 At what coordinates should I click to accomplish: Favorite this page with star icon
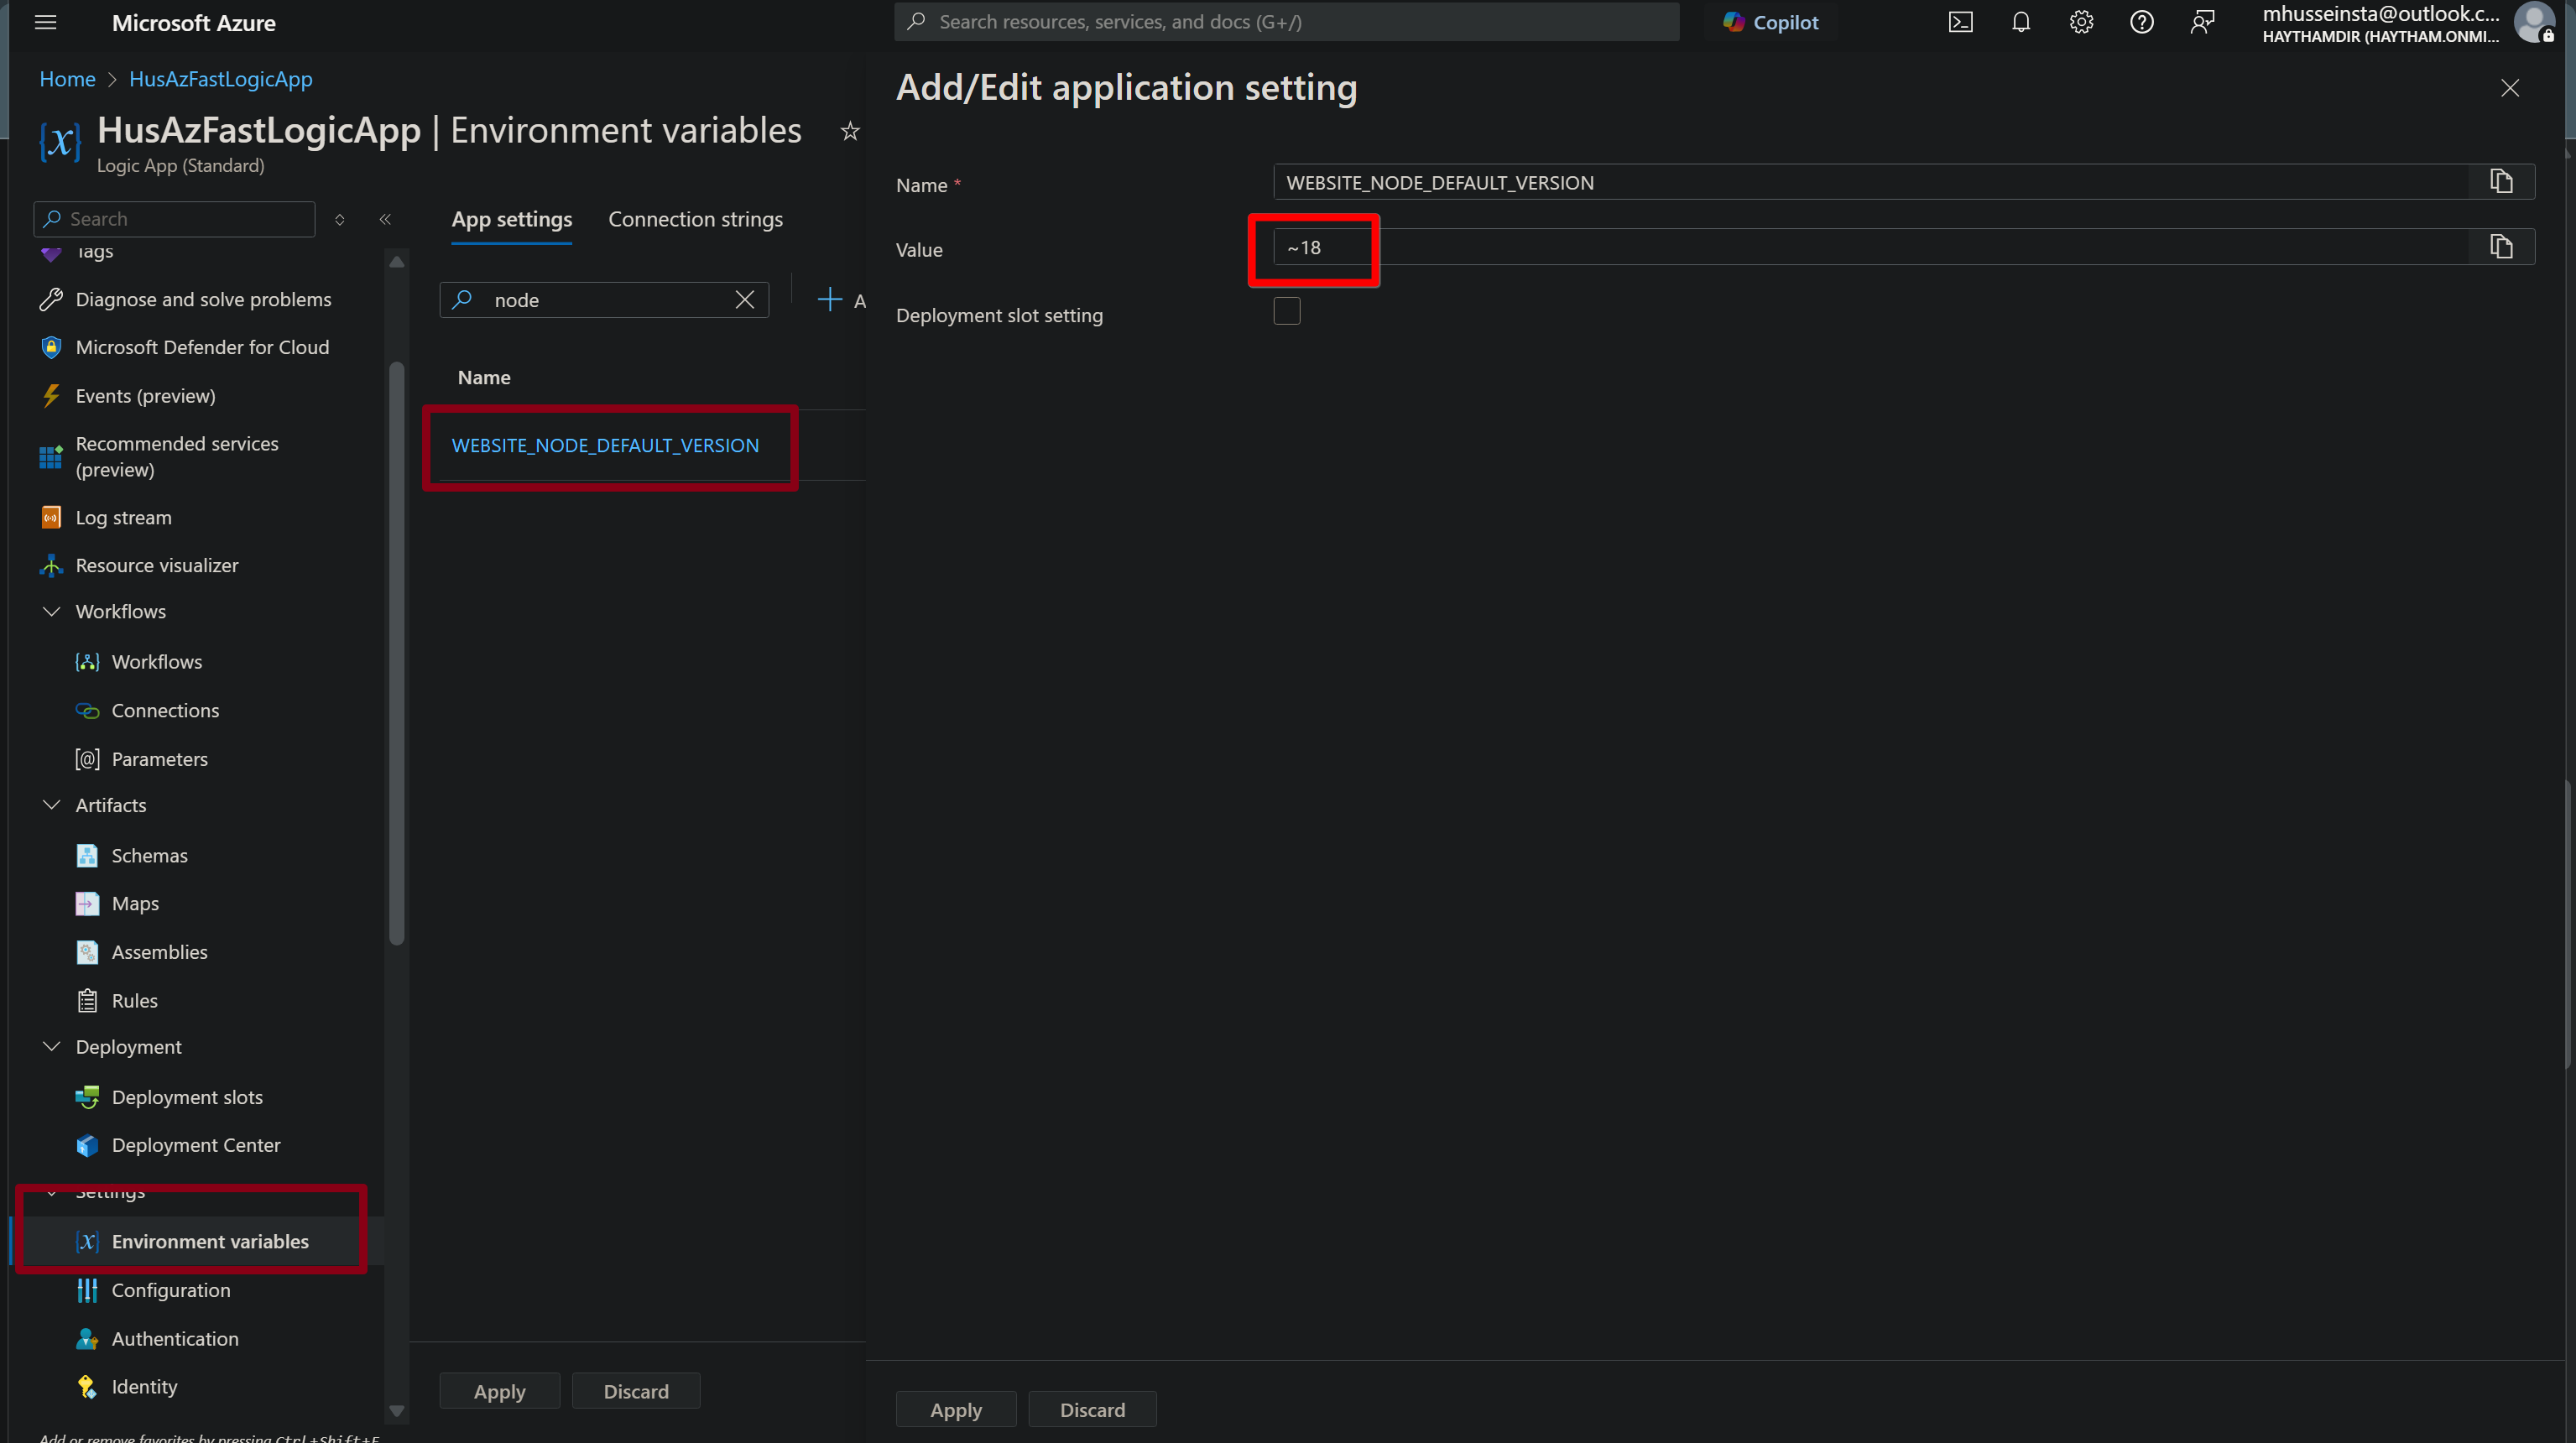coord(850,131)
